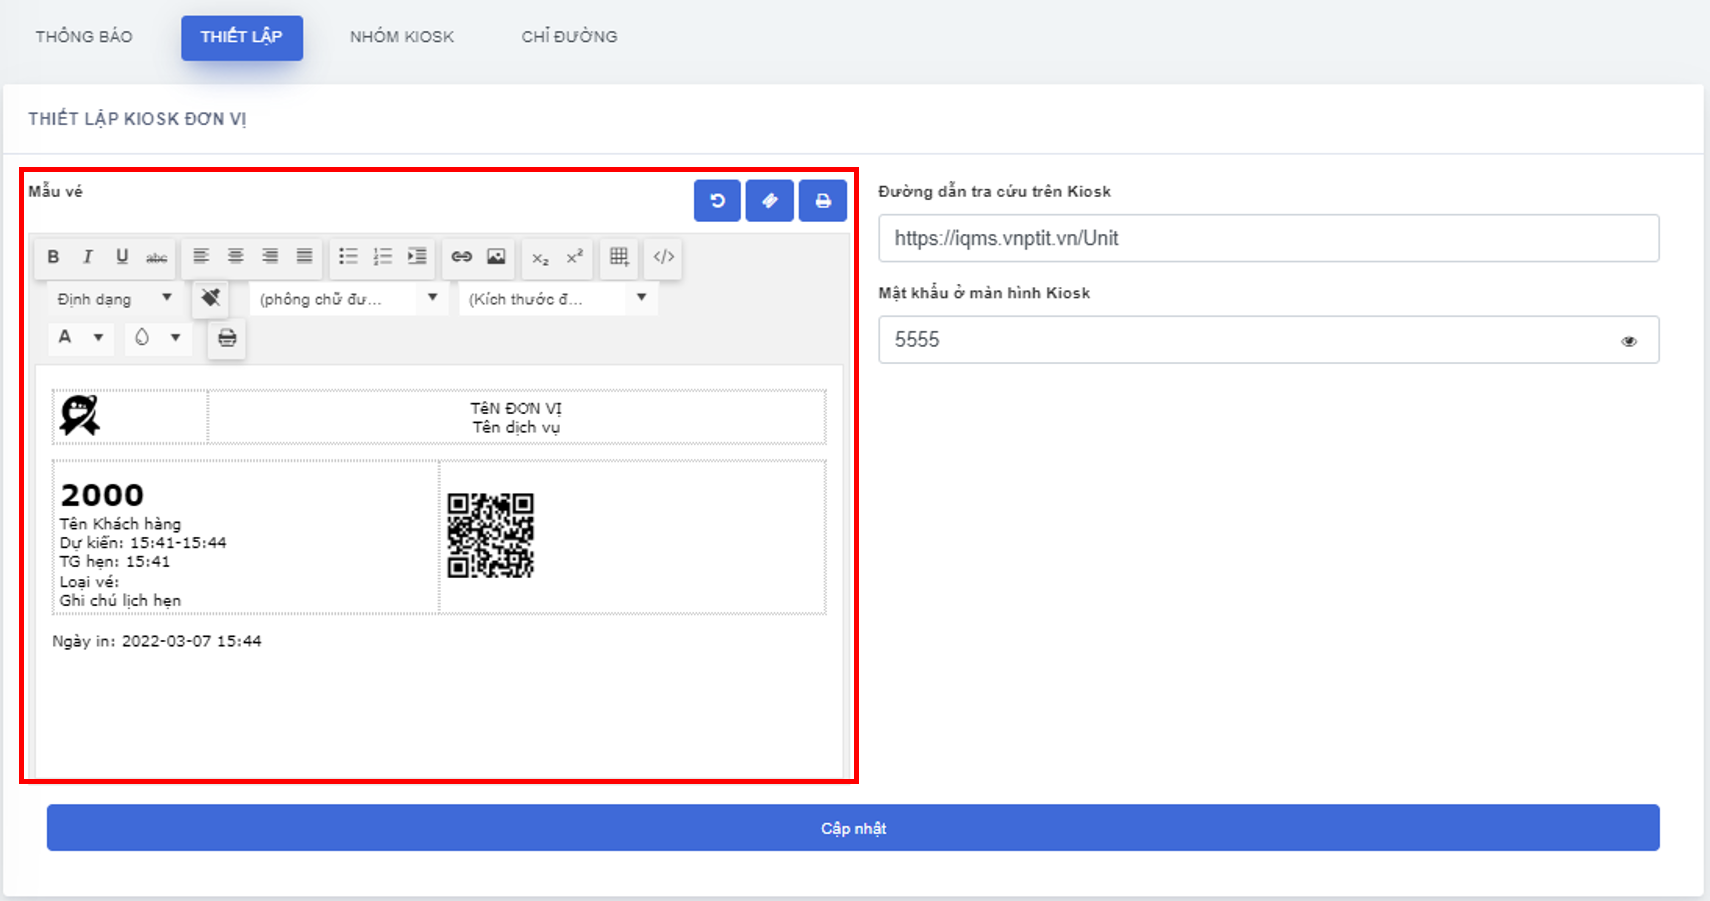Increase paragraph indent
The width and height of the screenshot is (1710, 901).
[x=417, y=257]
